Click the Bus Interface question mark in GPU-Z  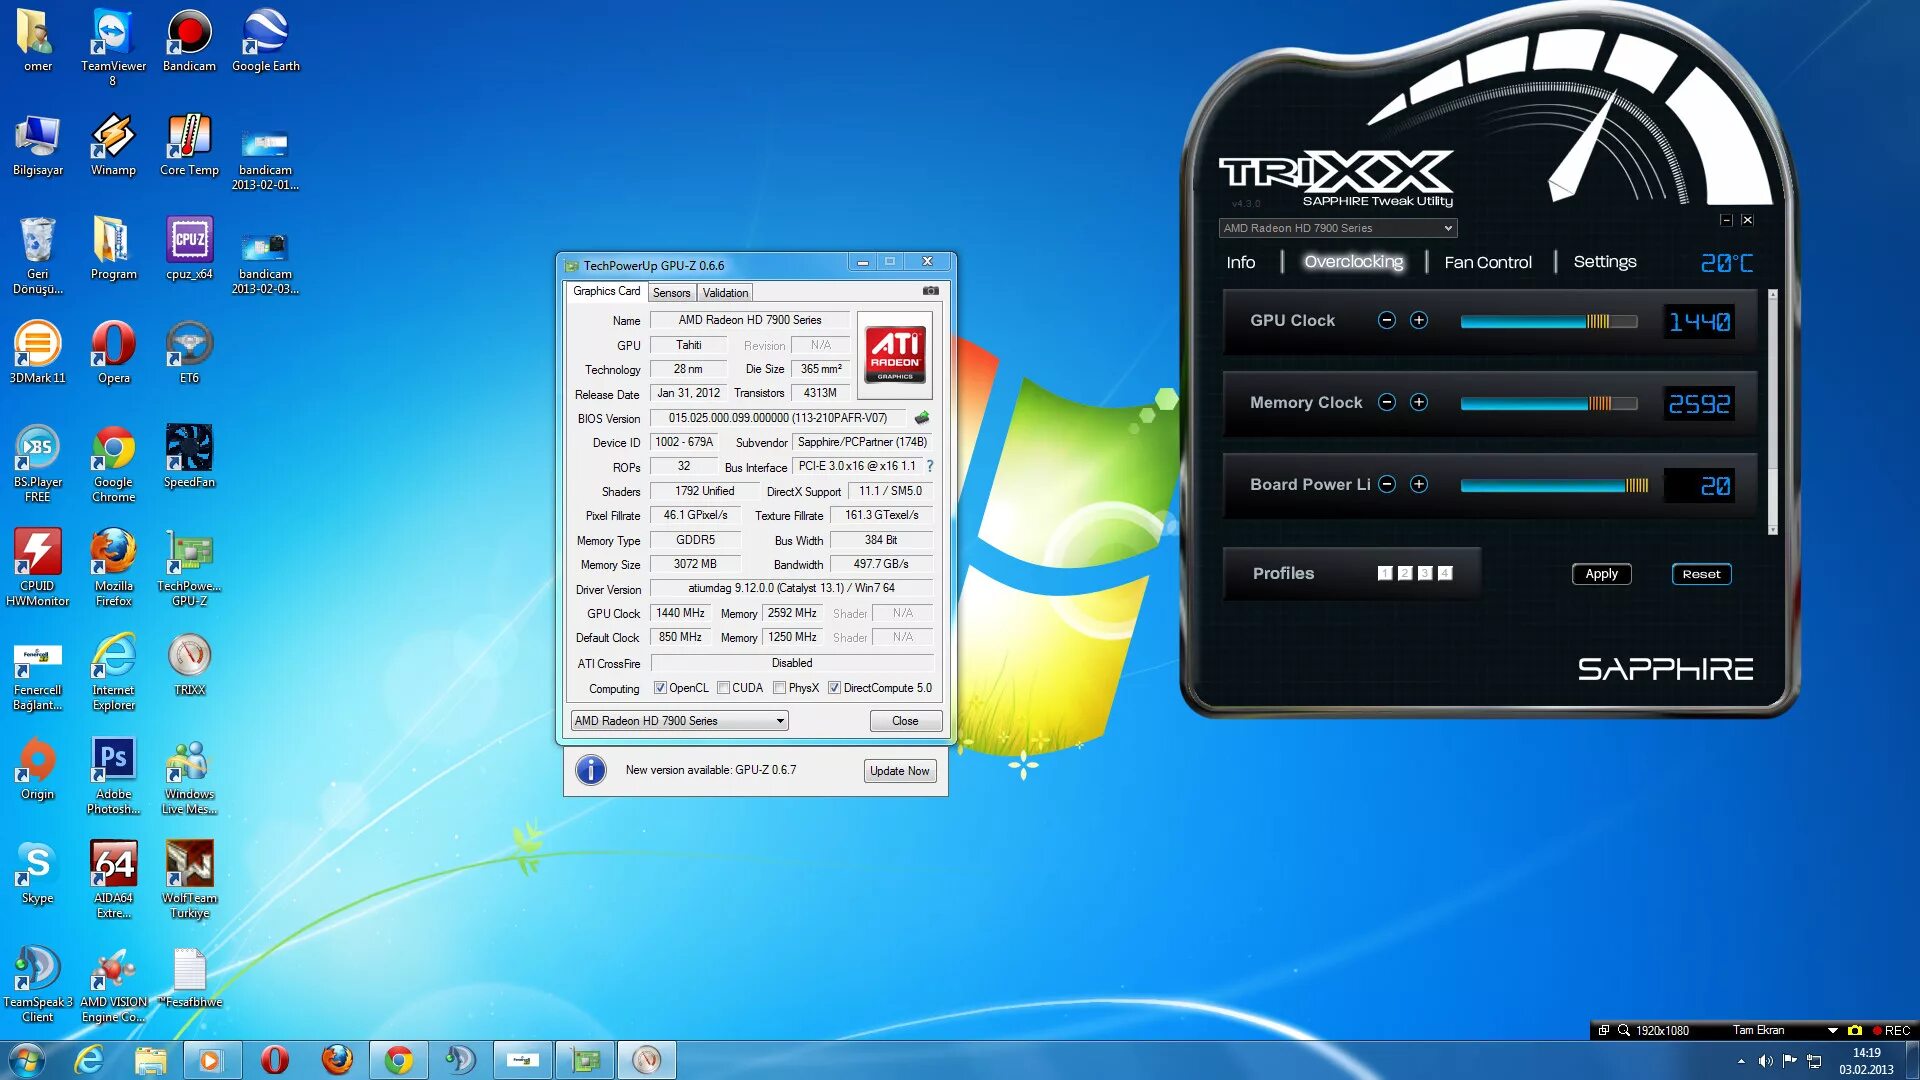coord(929,466)
